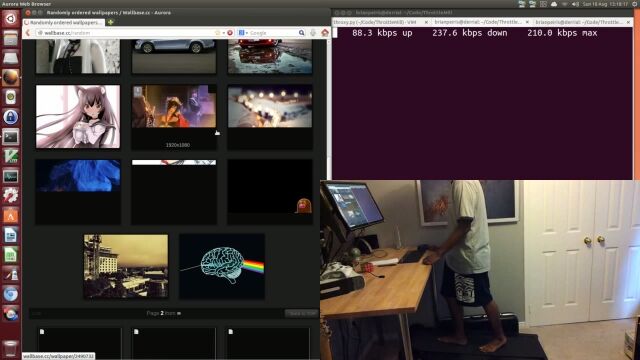
Task: Open the Google Chrome launcher icon
Action: point(11,313)
